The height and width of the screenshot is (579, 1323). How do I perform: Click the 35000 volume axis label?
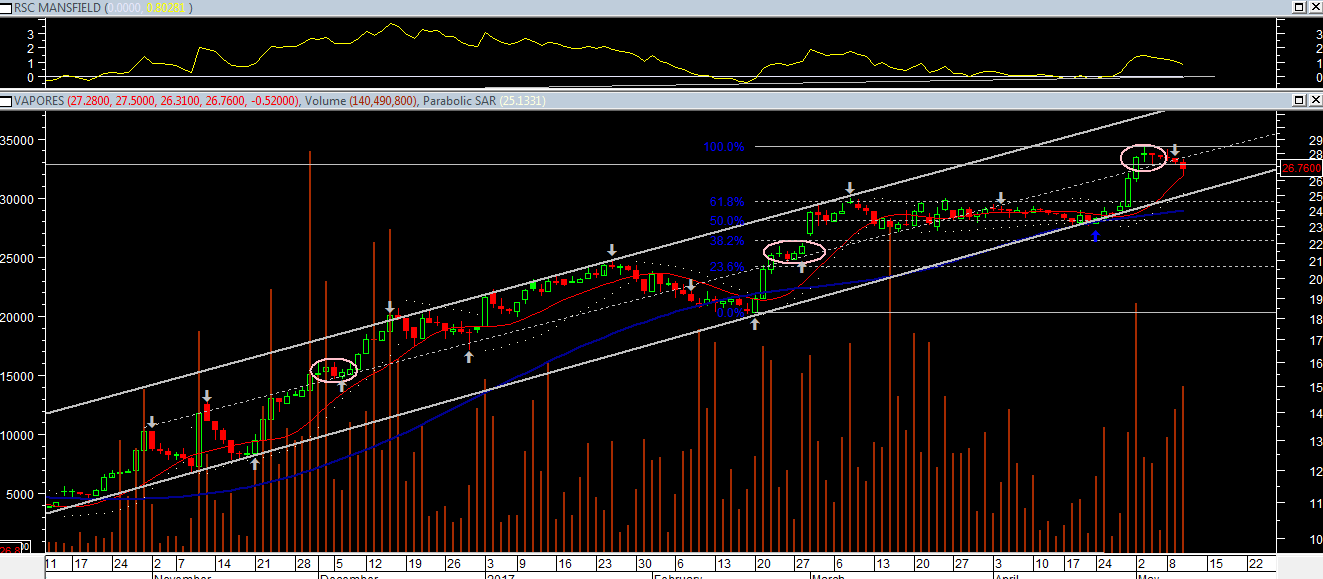pyautogui.click(x=18, y=141)
